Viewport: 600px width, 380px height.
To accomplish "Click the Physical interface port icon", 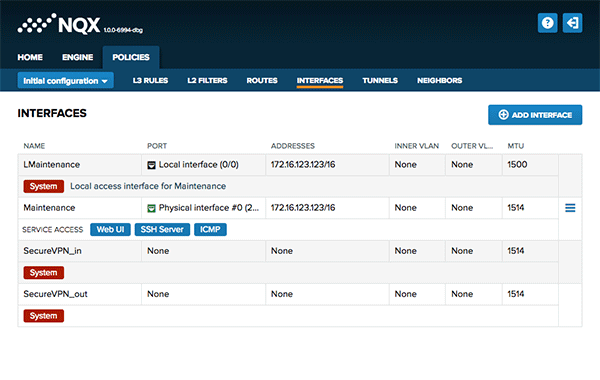I will click(152, 208).
